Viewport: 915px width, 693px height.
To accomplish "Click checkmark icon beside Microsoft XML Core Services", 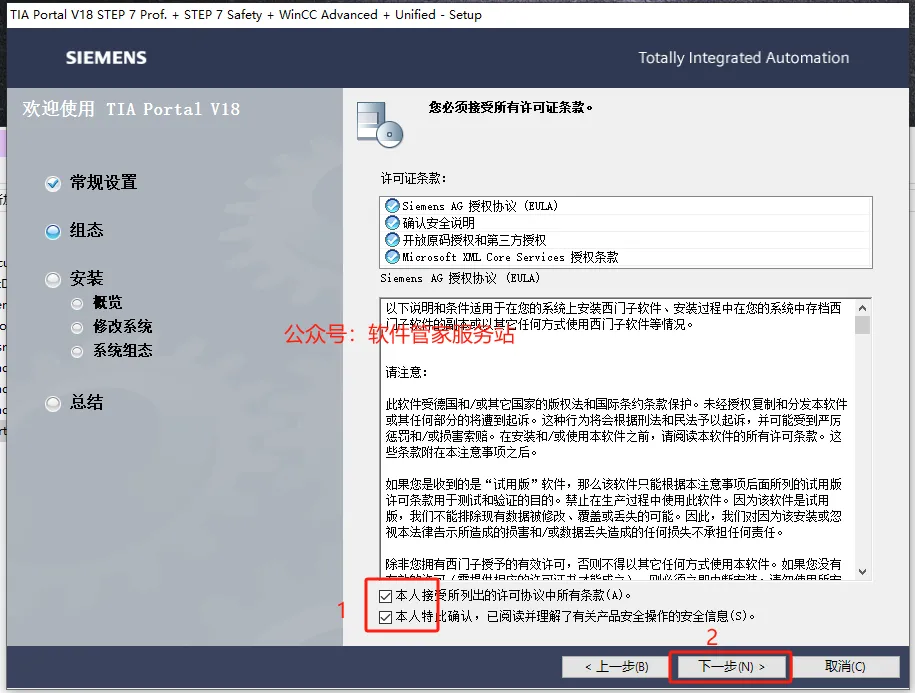I will tap(393, 257).
